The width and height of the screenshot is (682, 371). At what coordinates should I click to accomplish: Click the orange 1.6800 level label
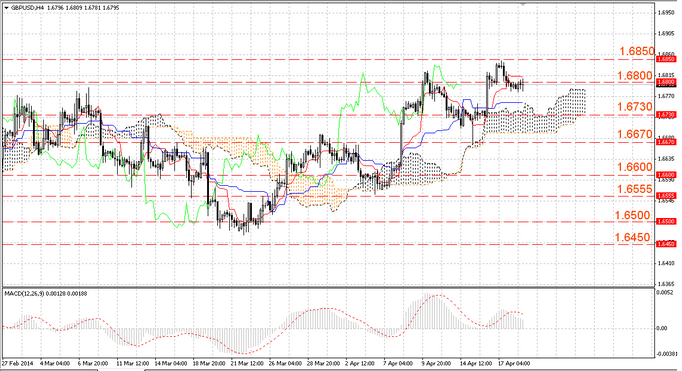pos(635,76)
